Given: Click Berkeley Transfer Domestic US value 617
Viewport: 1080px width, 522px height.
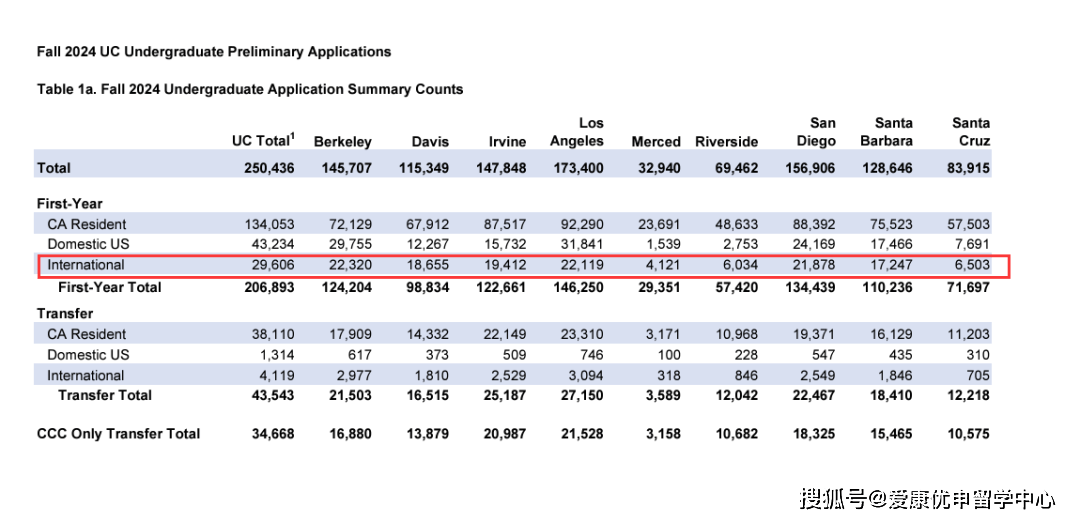Looking at the screenshot, I should (360, 355).
